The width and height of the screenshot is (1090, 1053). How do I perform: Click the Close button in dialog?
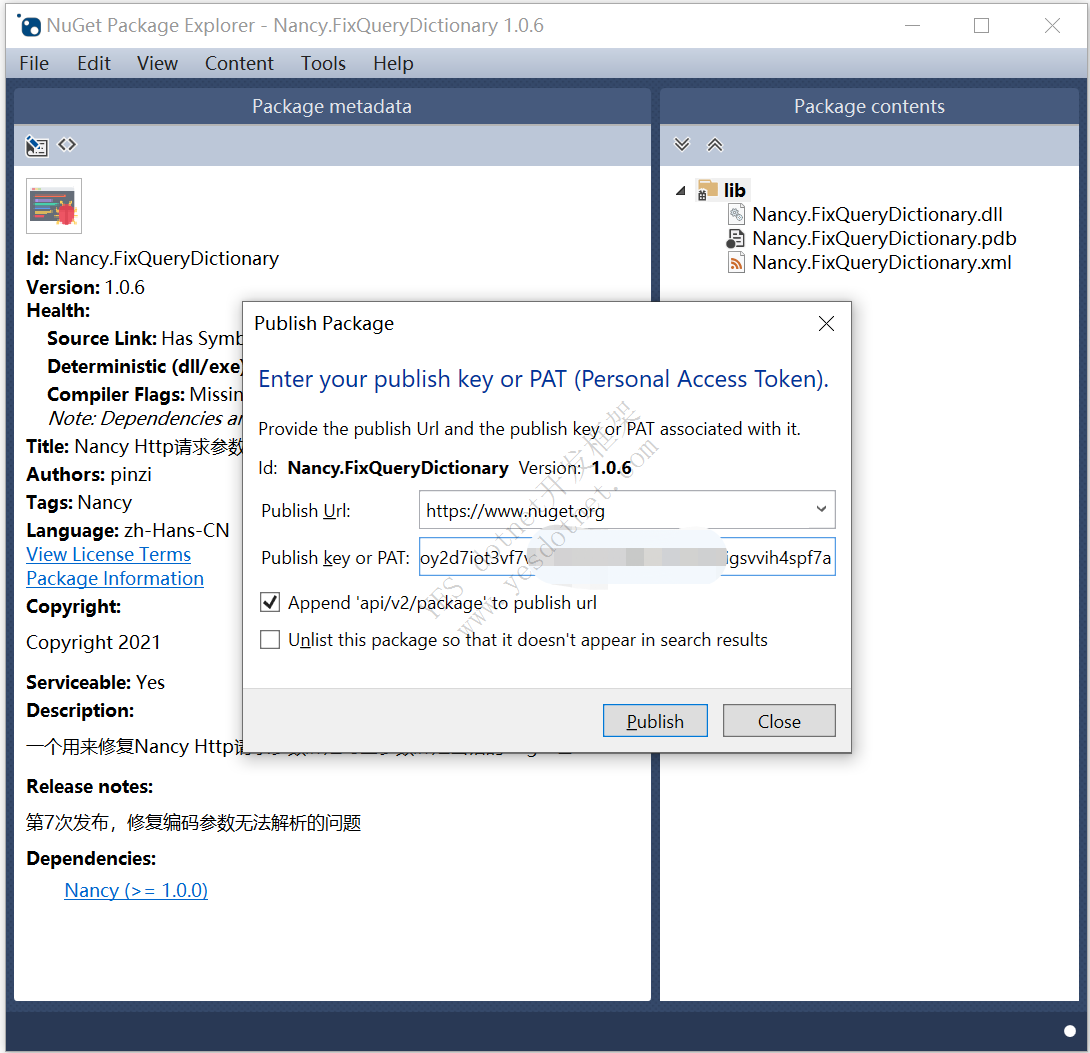pyautogui.click(x=779, y=721)
